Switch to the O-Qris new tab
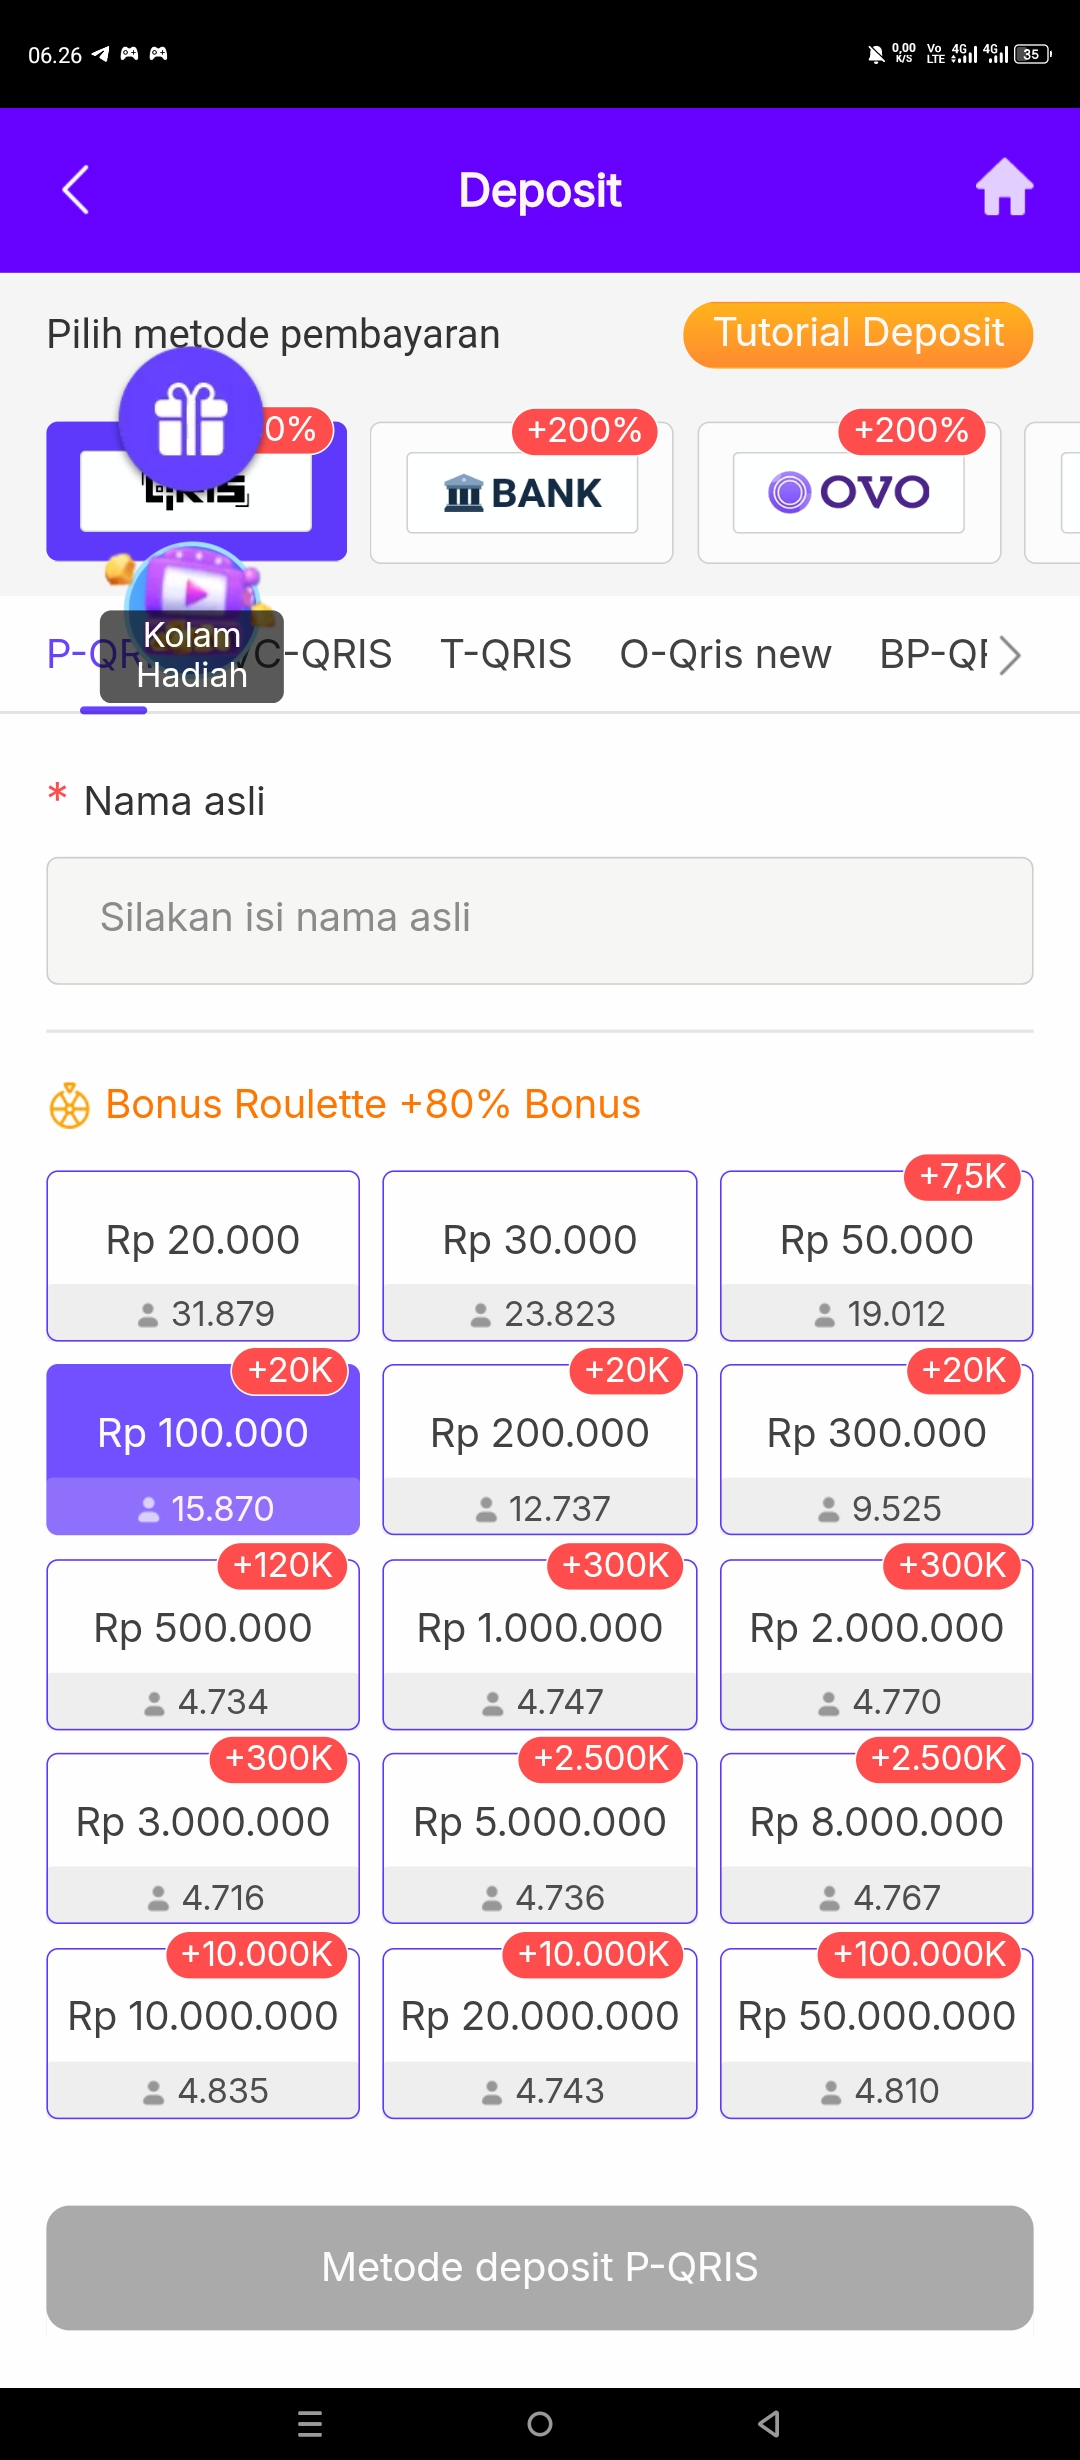This screenshot has height=2460, width=1080. (725, 655)
